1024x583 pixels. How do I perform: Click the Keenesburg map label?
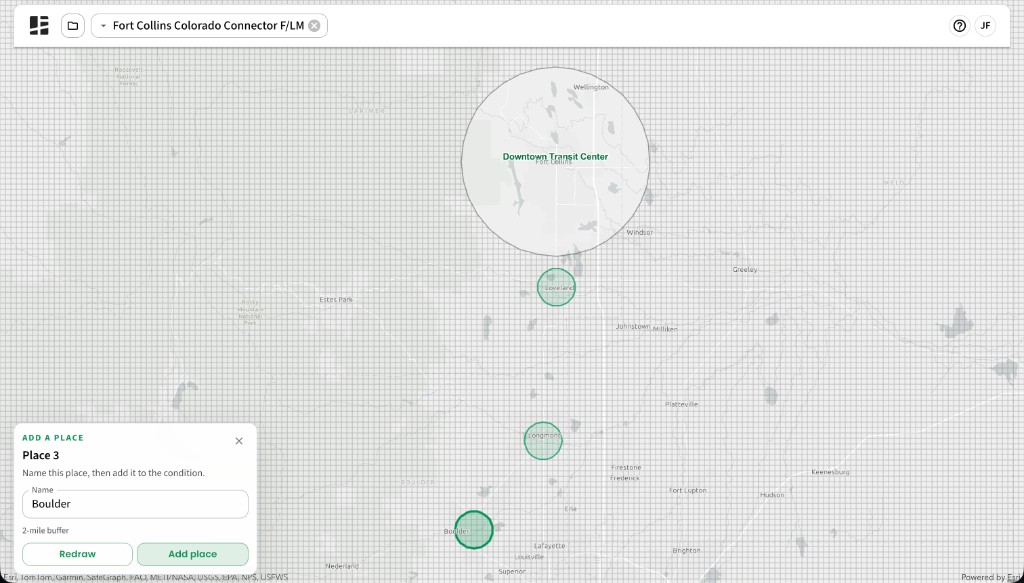[x=830, y=472]
